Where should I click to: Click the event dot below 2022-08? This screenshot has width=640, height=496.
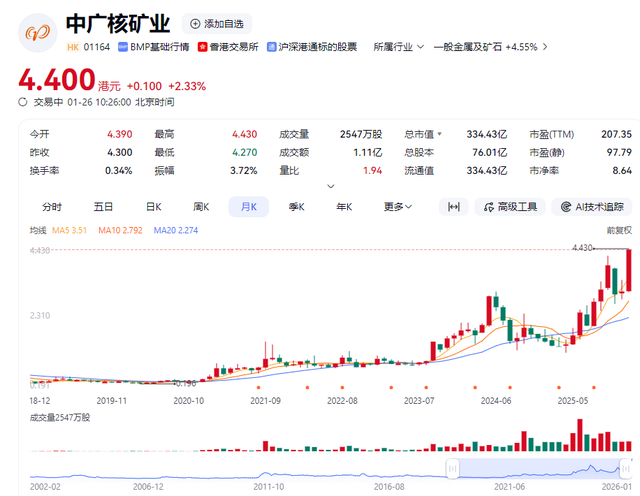tap(342, 387)
